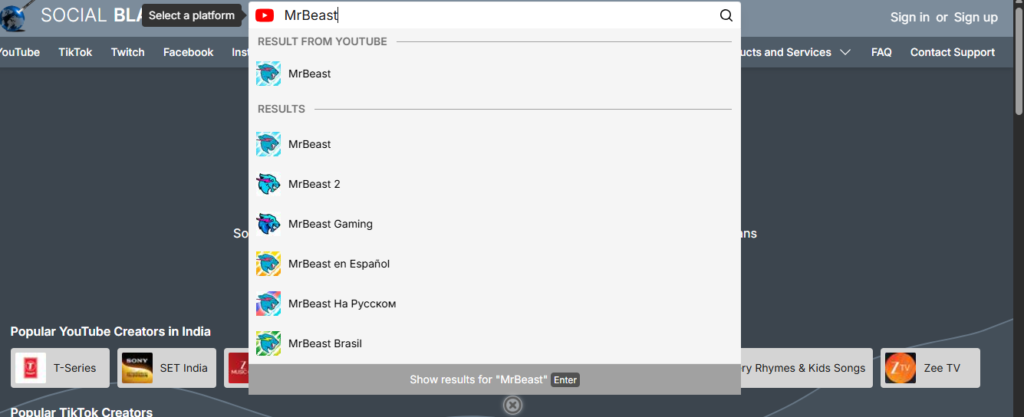
Task: Click the magnifying glass search icon
Action: (x=726, y=16)
